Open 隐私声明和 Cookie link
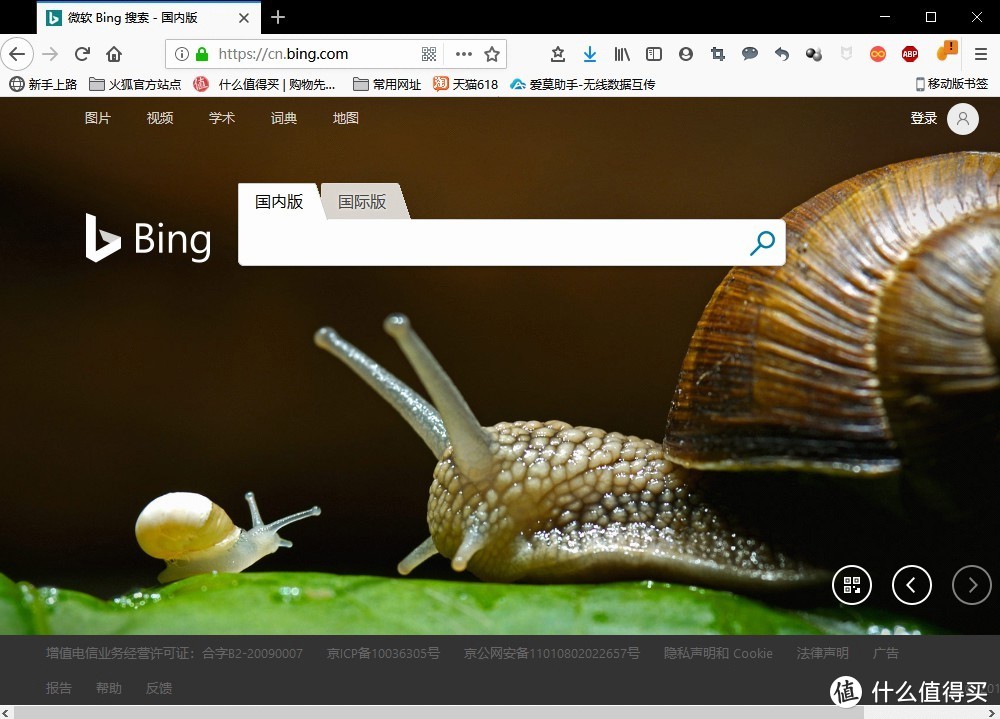This screenshot has height=719, width=1000. tap(718, 653)
